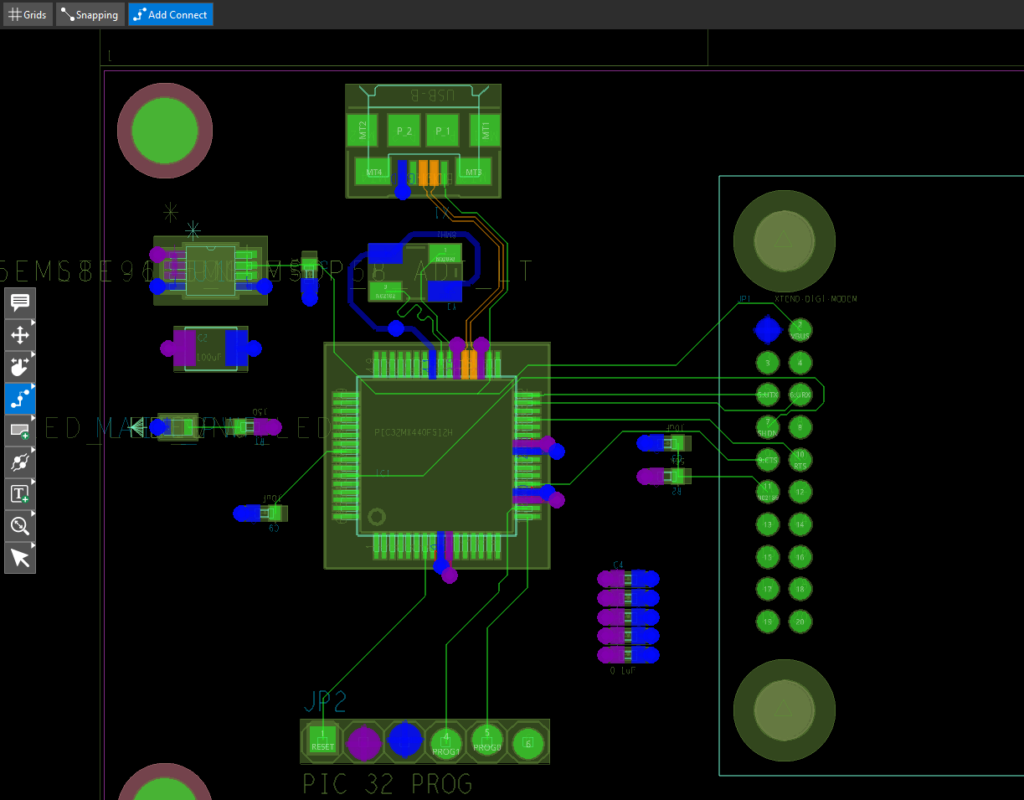Click pad 16 on JP1 connector
Screen dimensions: 1024x800
coord(800,556)
